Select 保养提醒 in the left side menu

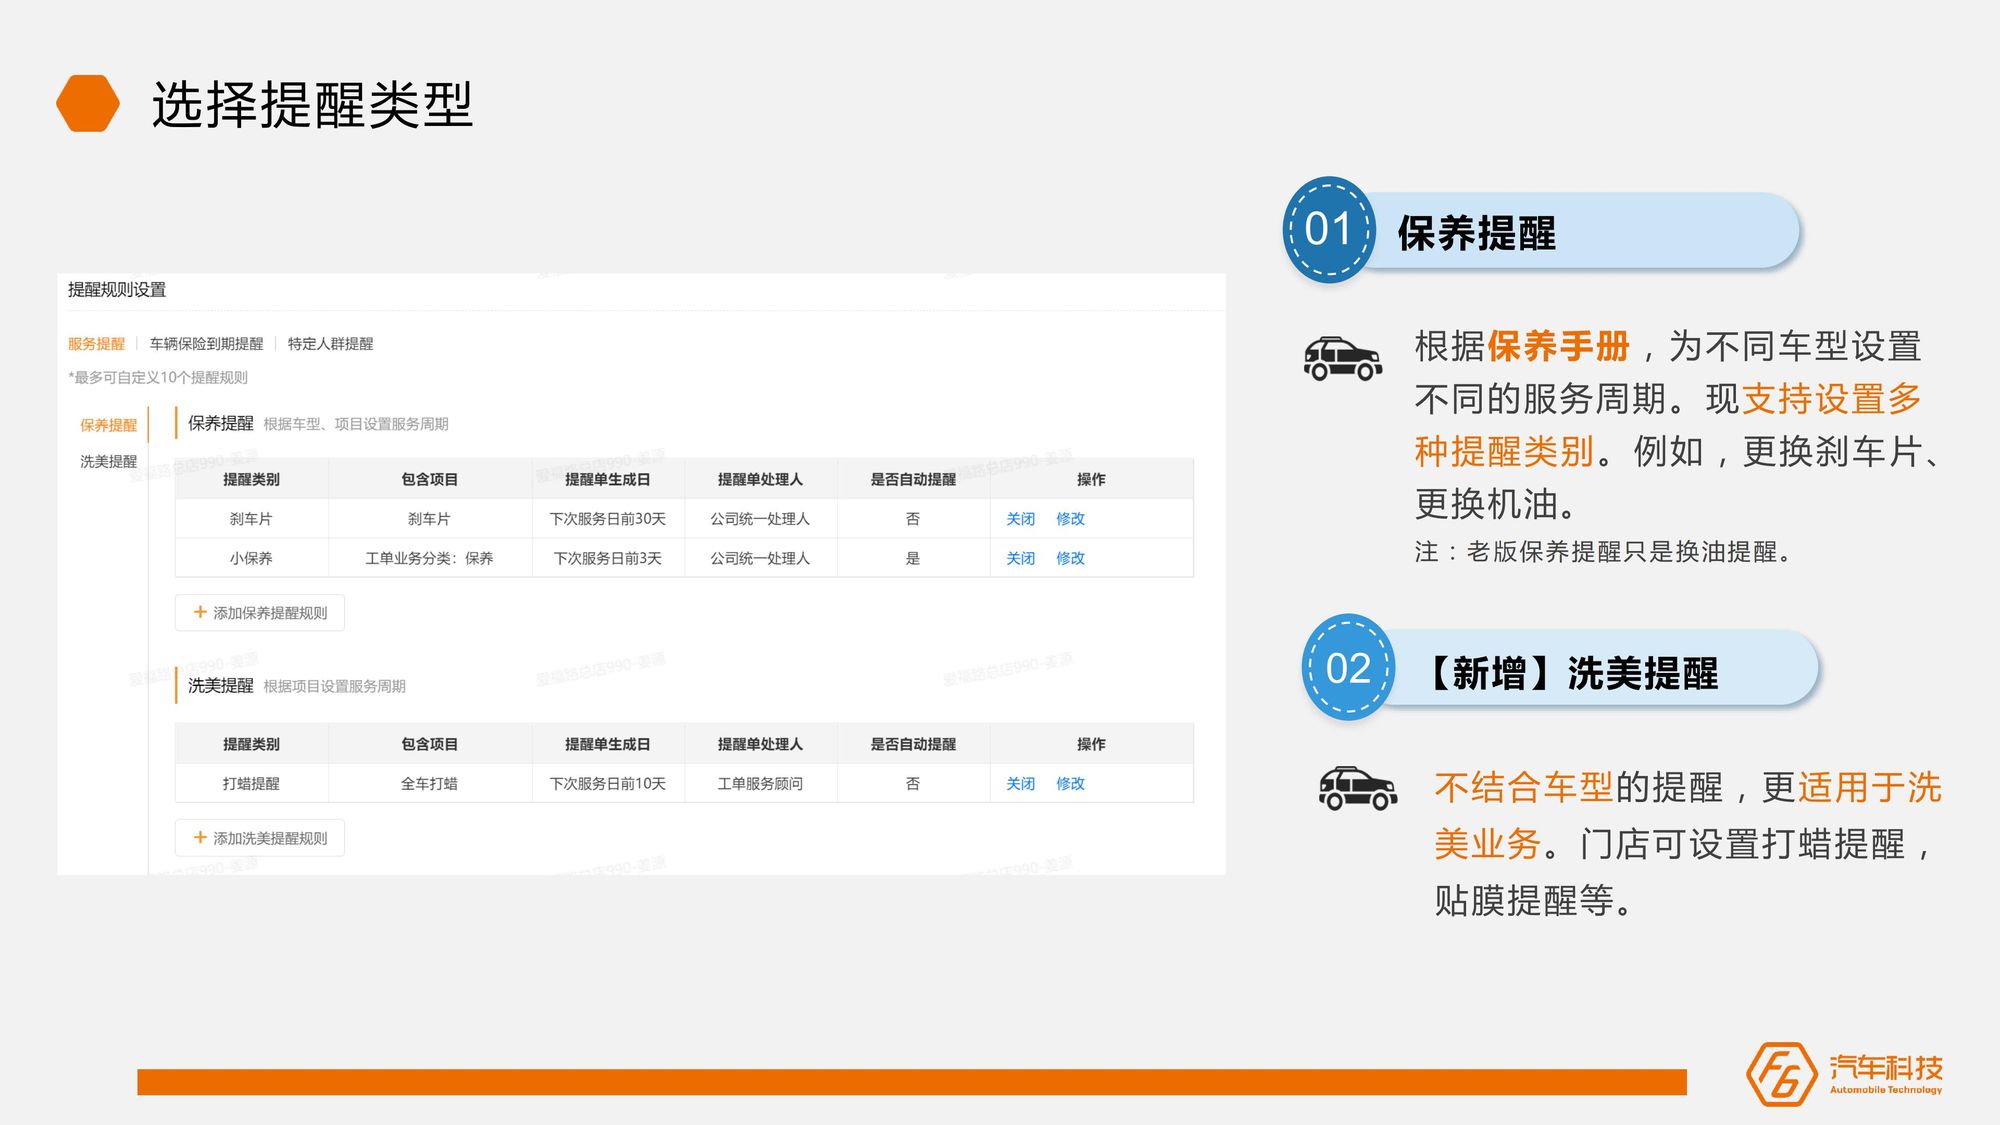click(x=108, y=425)
